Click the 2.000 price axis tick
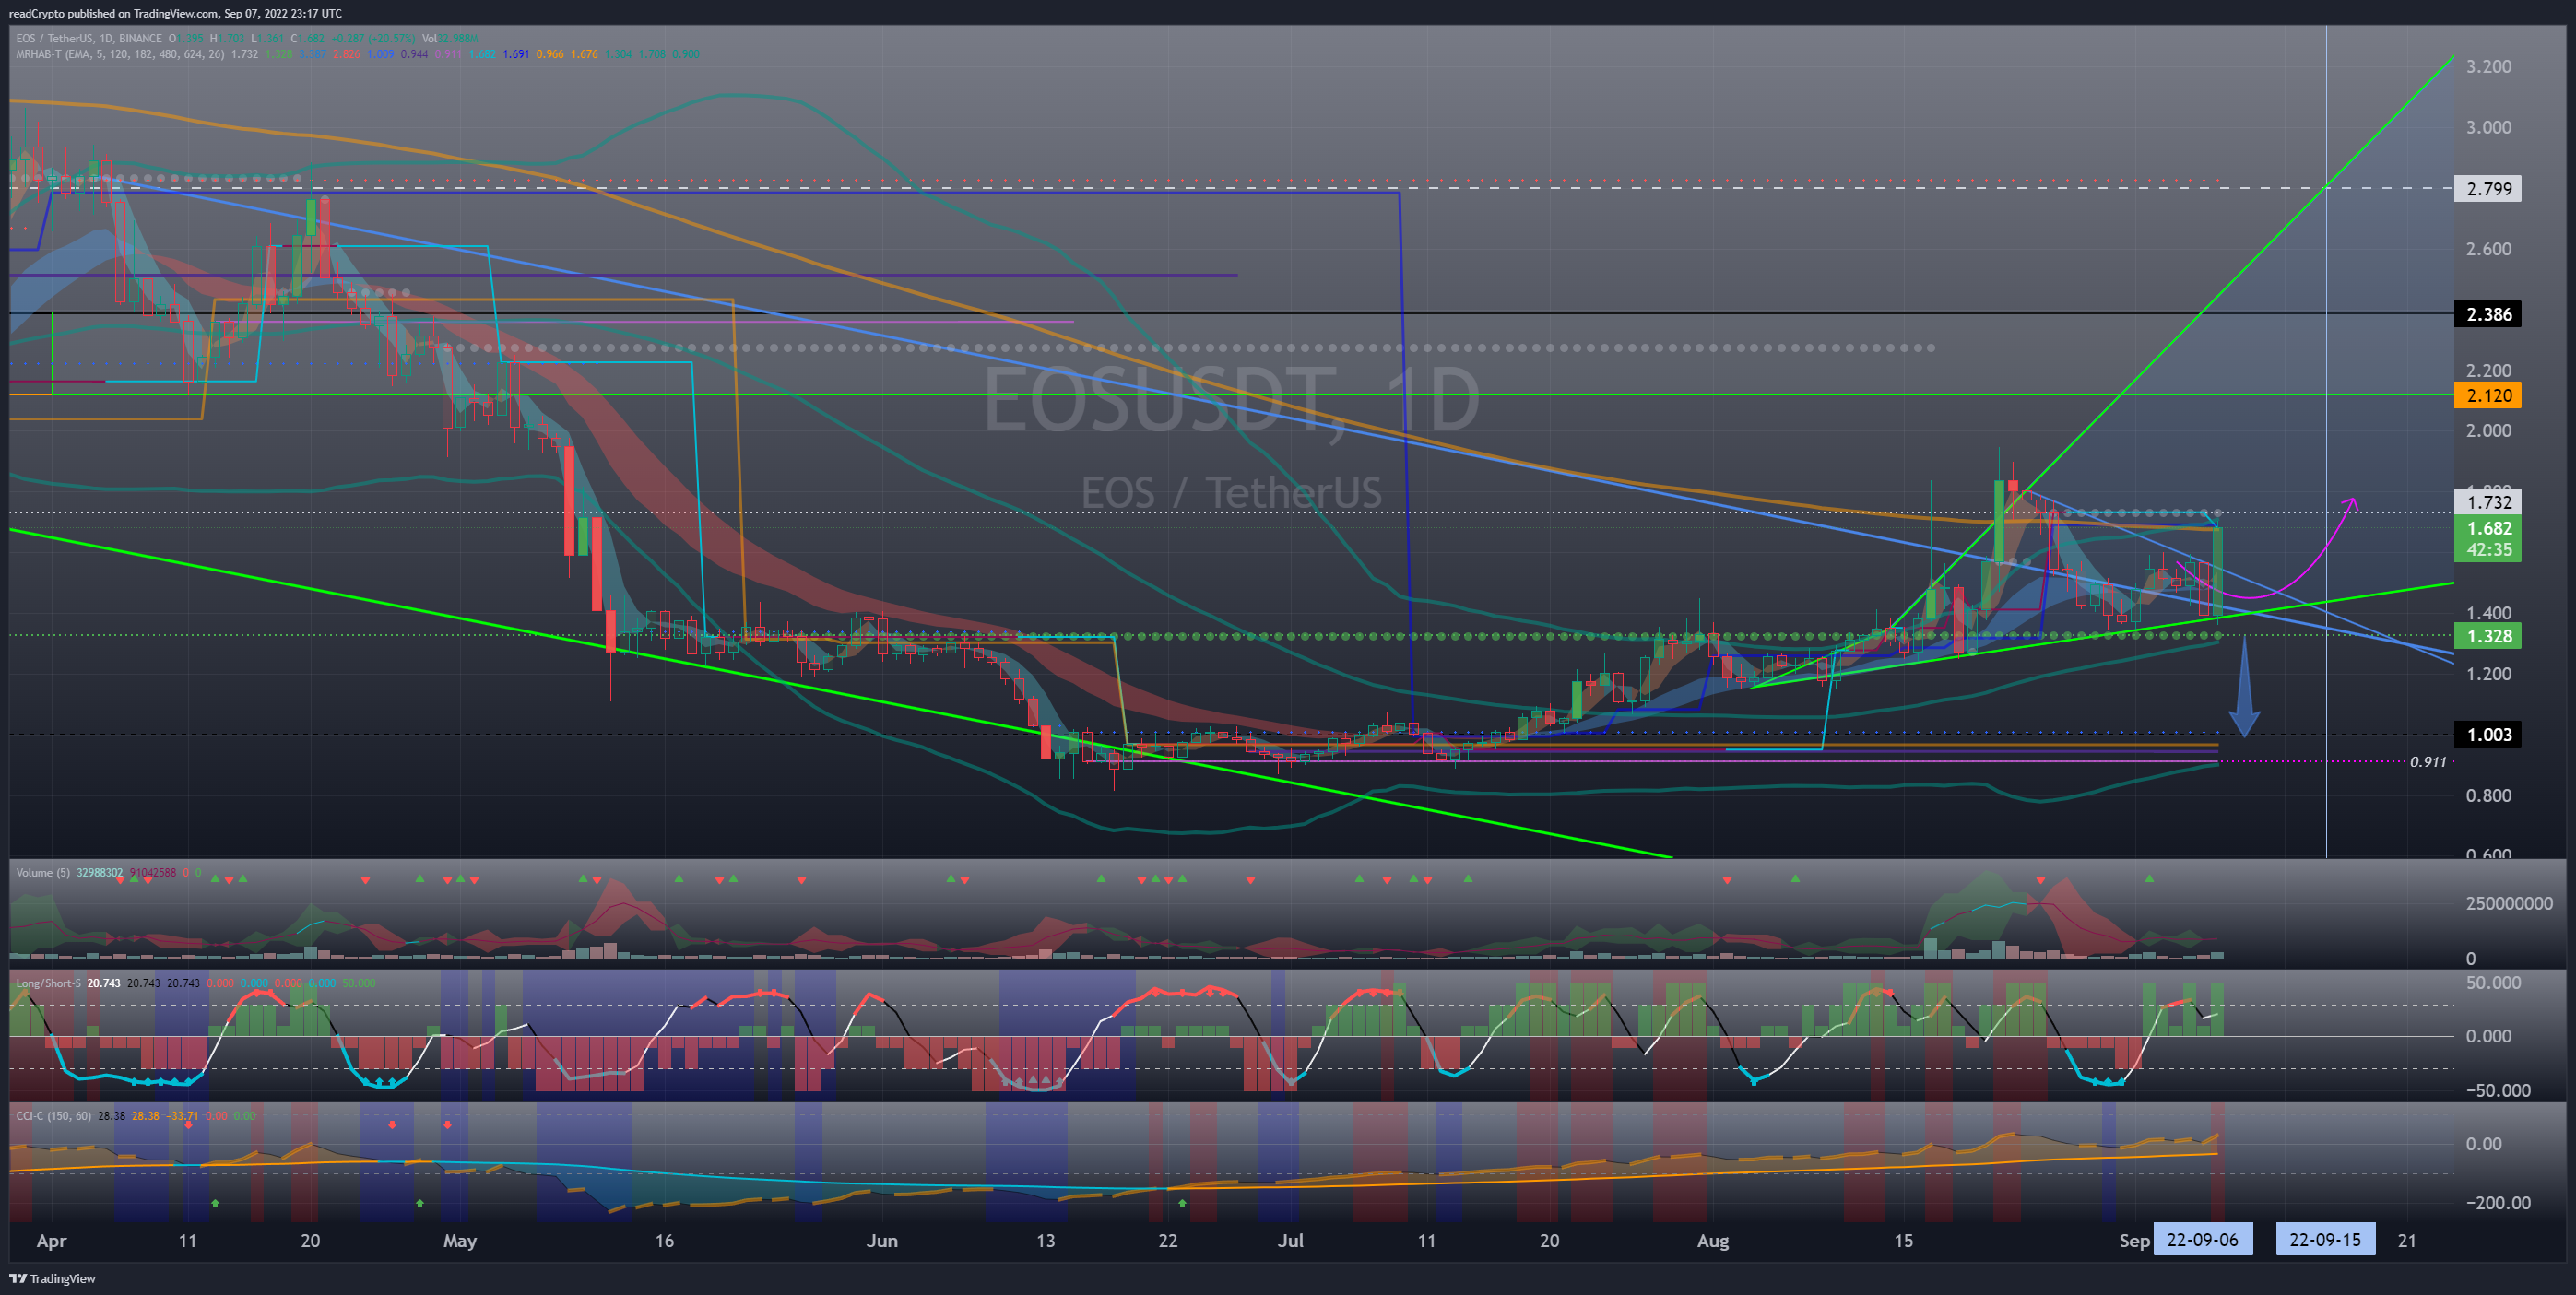 [2488, 431]
